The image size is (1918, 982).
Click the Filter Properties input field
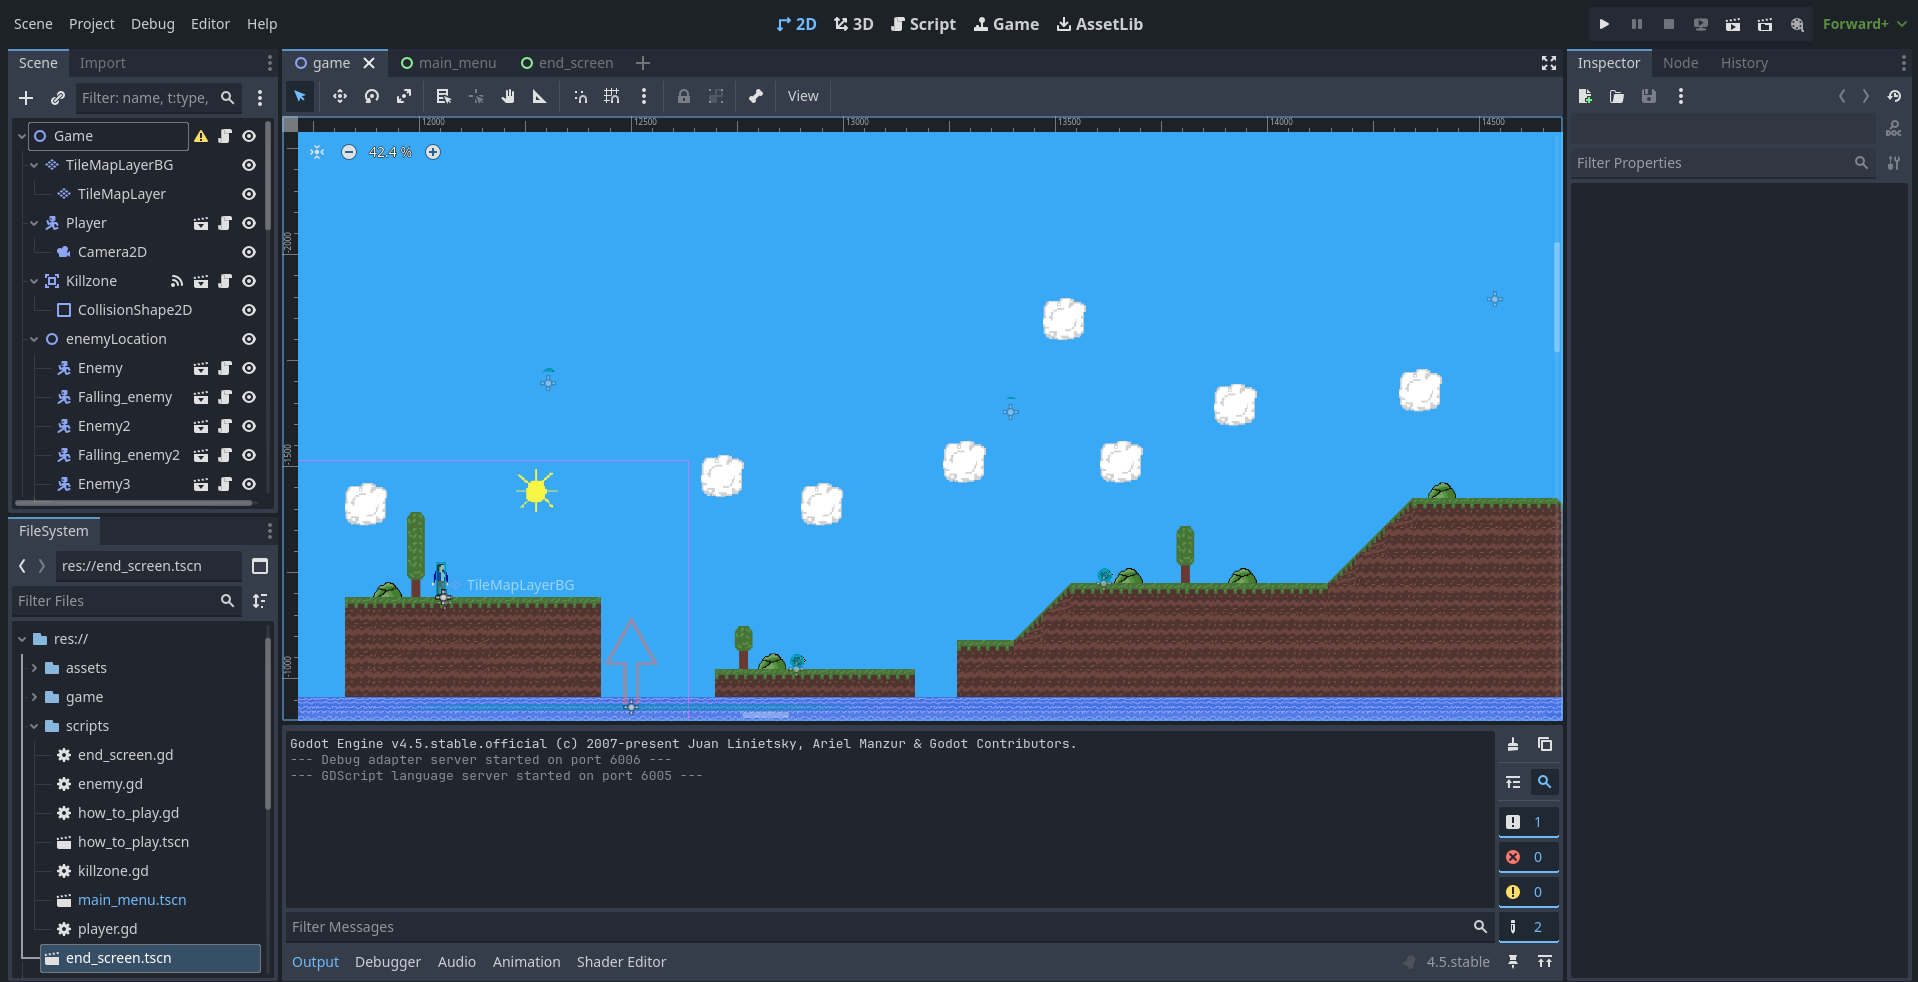tap(1710, 163)
